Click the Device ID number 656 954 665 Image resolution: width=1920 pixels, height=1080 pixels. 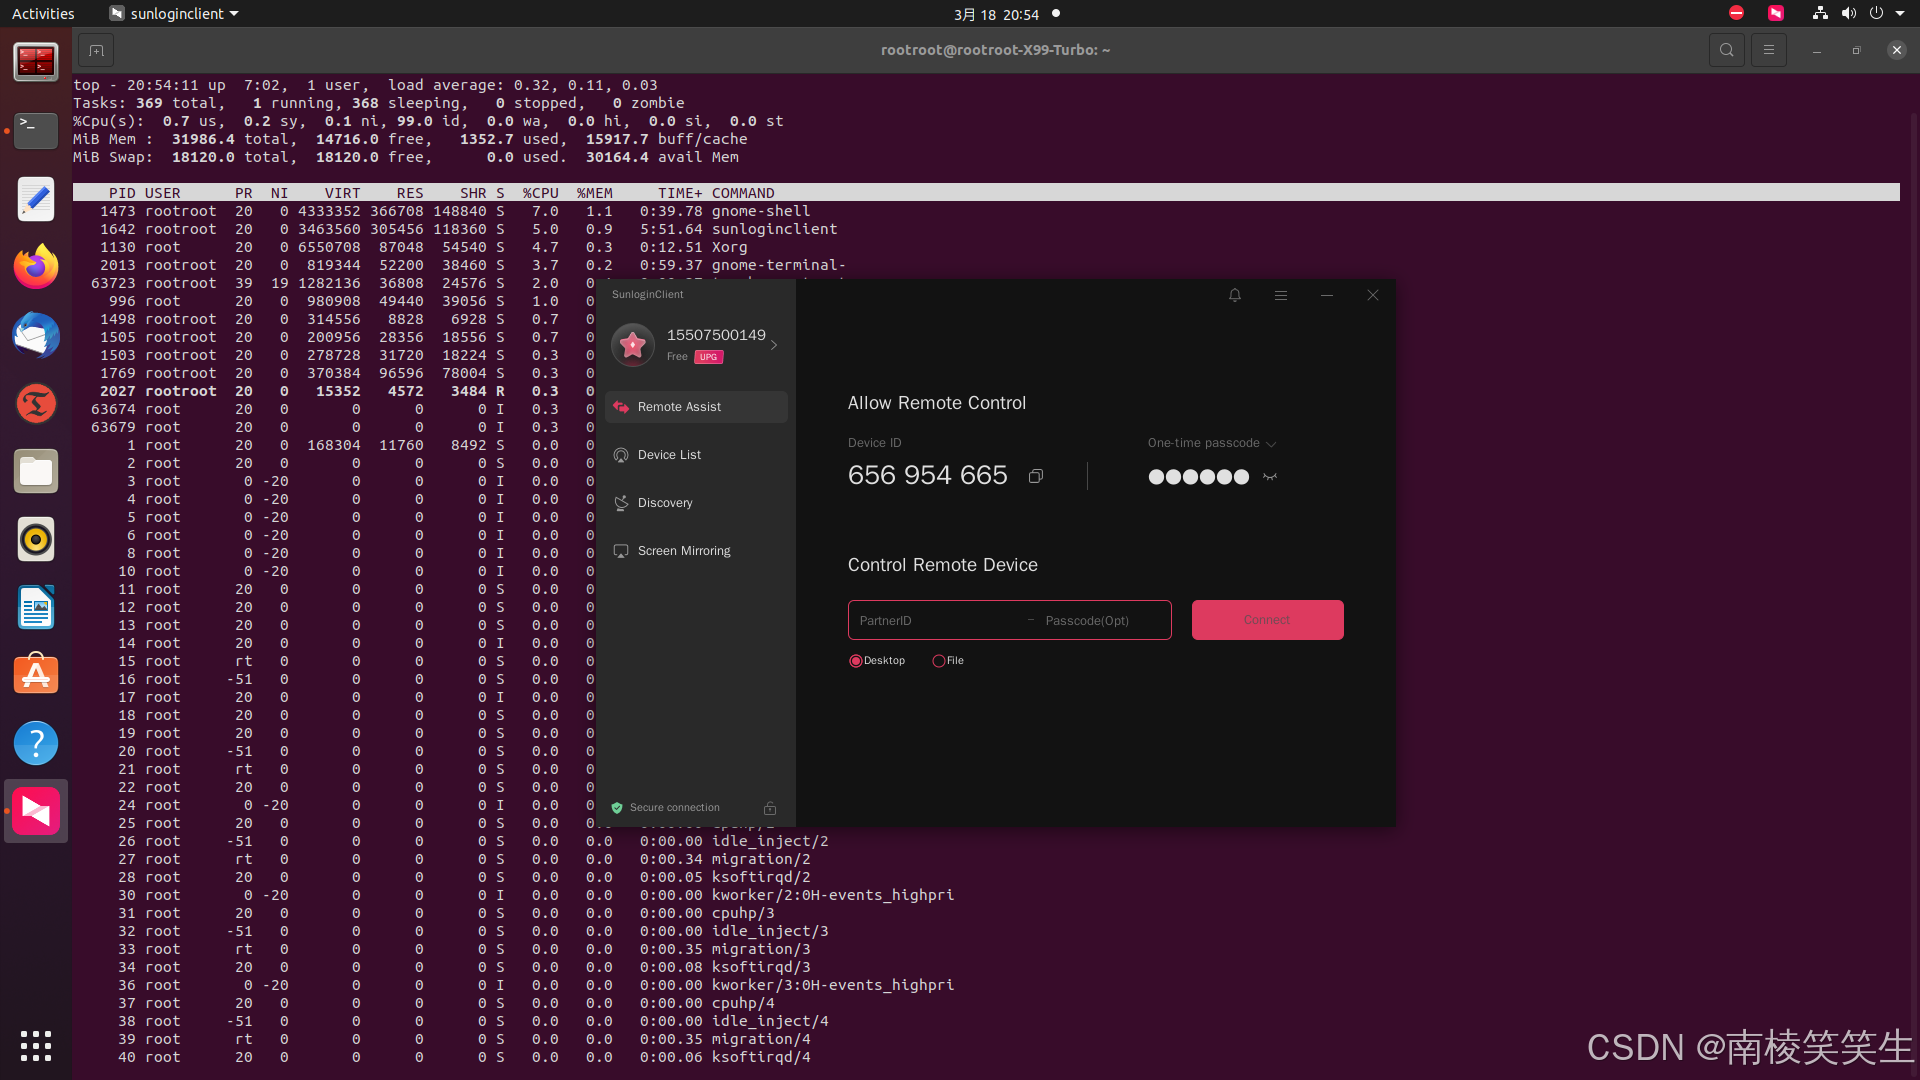(928, 475)
